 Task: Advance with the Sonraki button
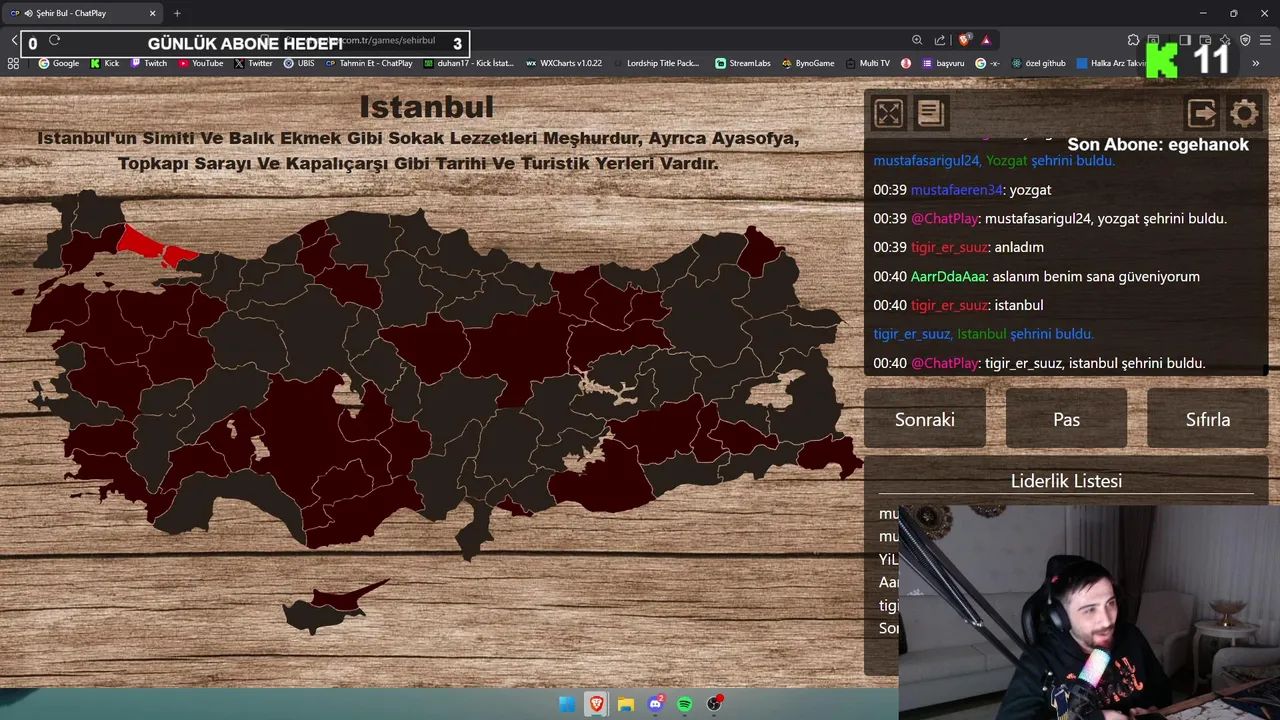[x=925, y=419]
